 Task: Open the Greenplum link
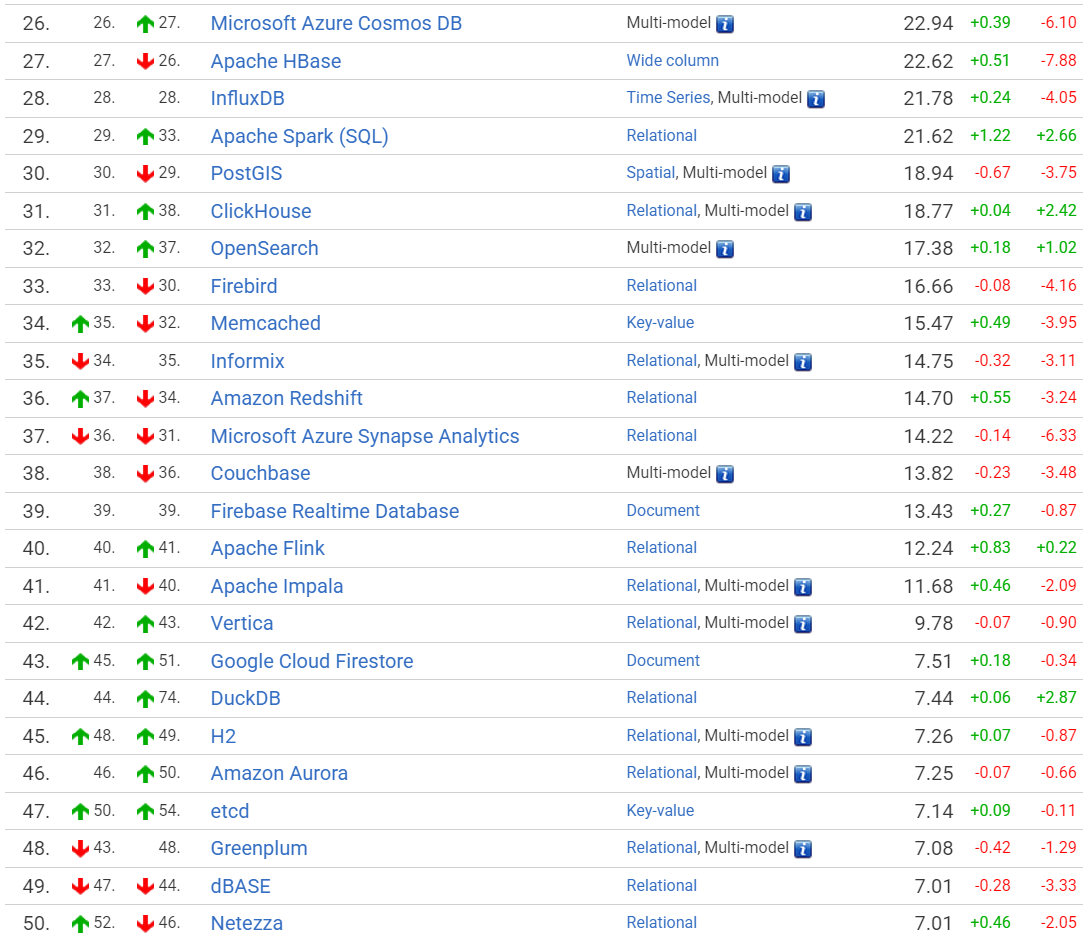coord(259,848)
